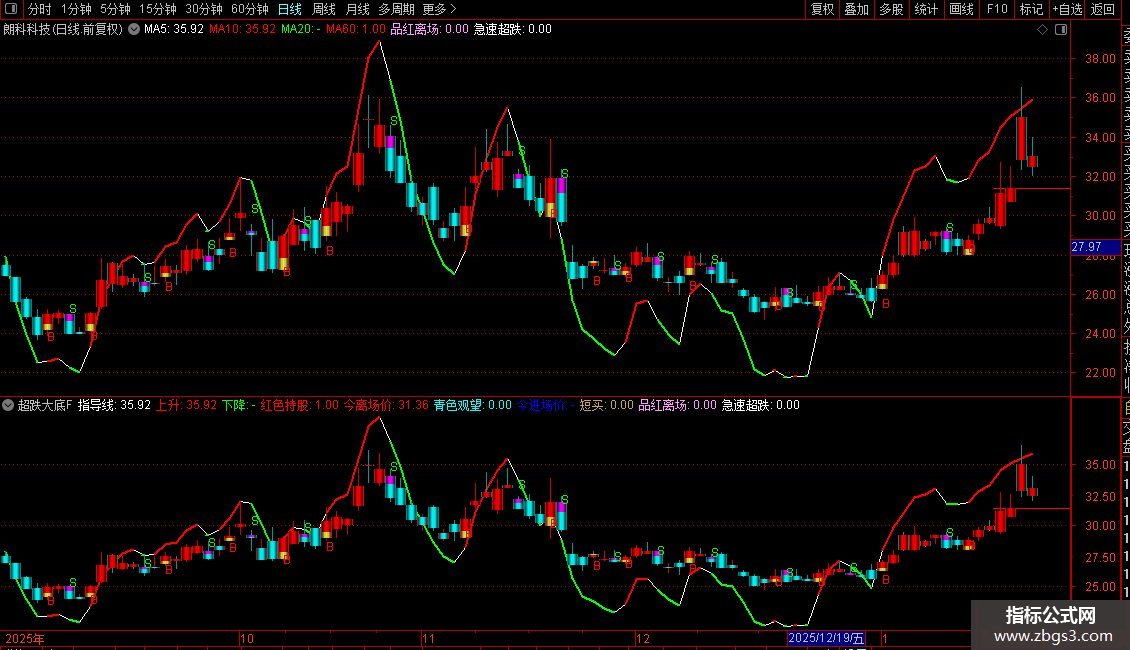
Task: Click the MA20 label in main chart
Action: [x=301, y=30]
